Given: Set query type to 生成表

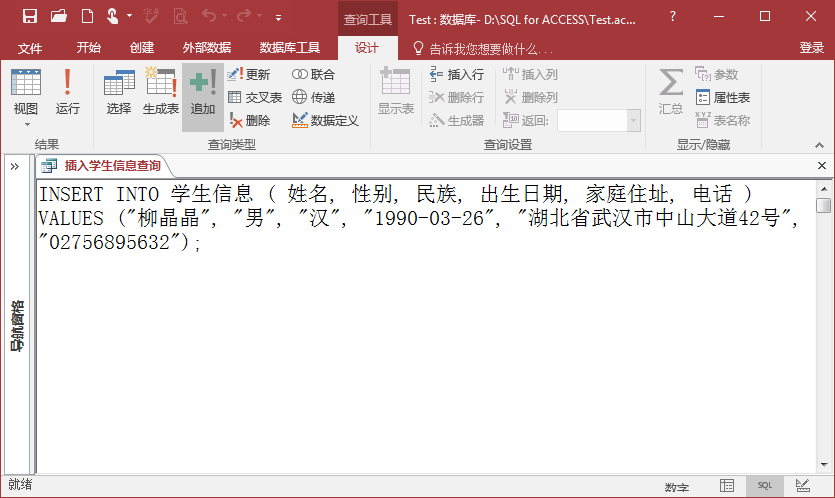Looking at the screenshot, I should 161,92.
